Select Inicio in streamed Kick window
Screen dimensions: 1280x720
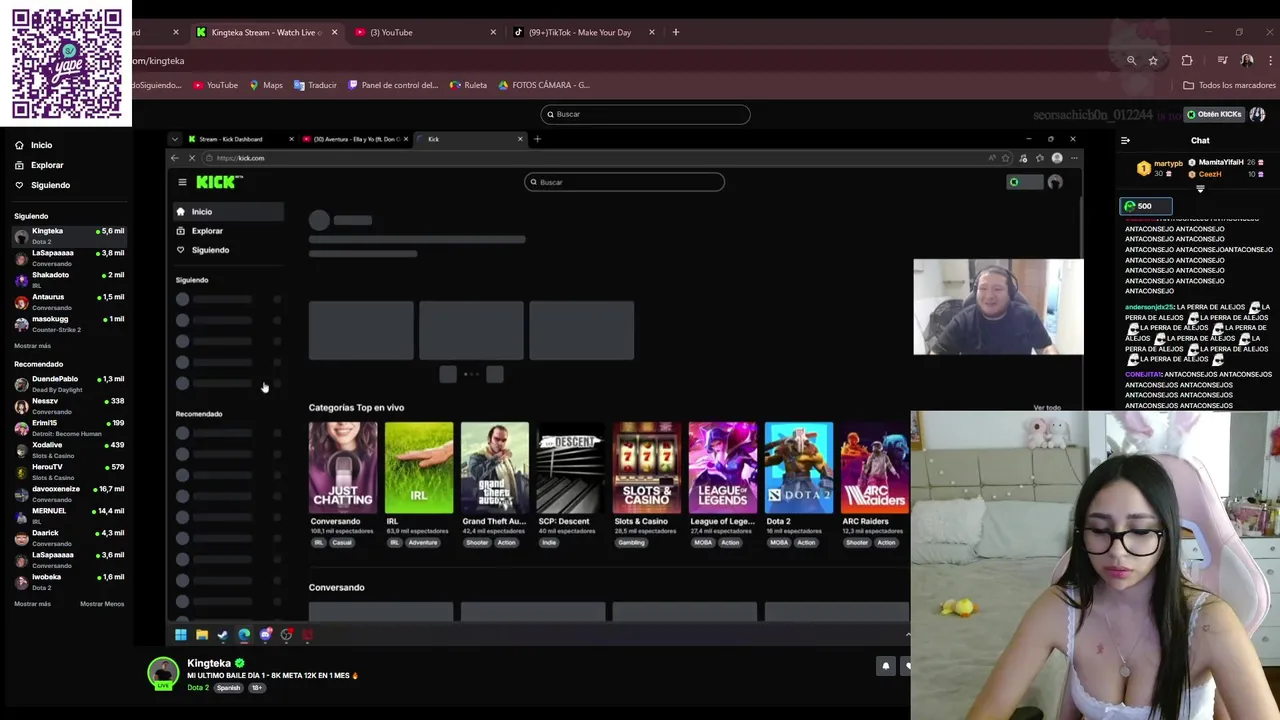pos(228,212)
